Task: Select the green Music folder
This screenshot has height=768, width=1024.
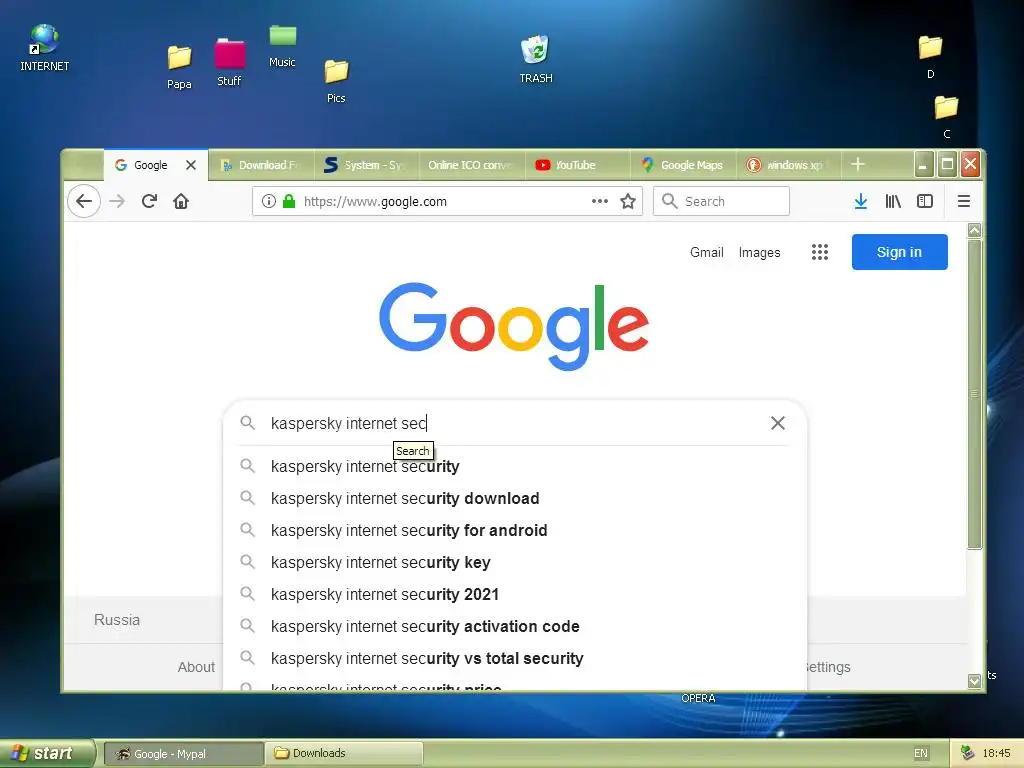Action: (282, 46)
